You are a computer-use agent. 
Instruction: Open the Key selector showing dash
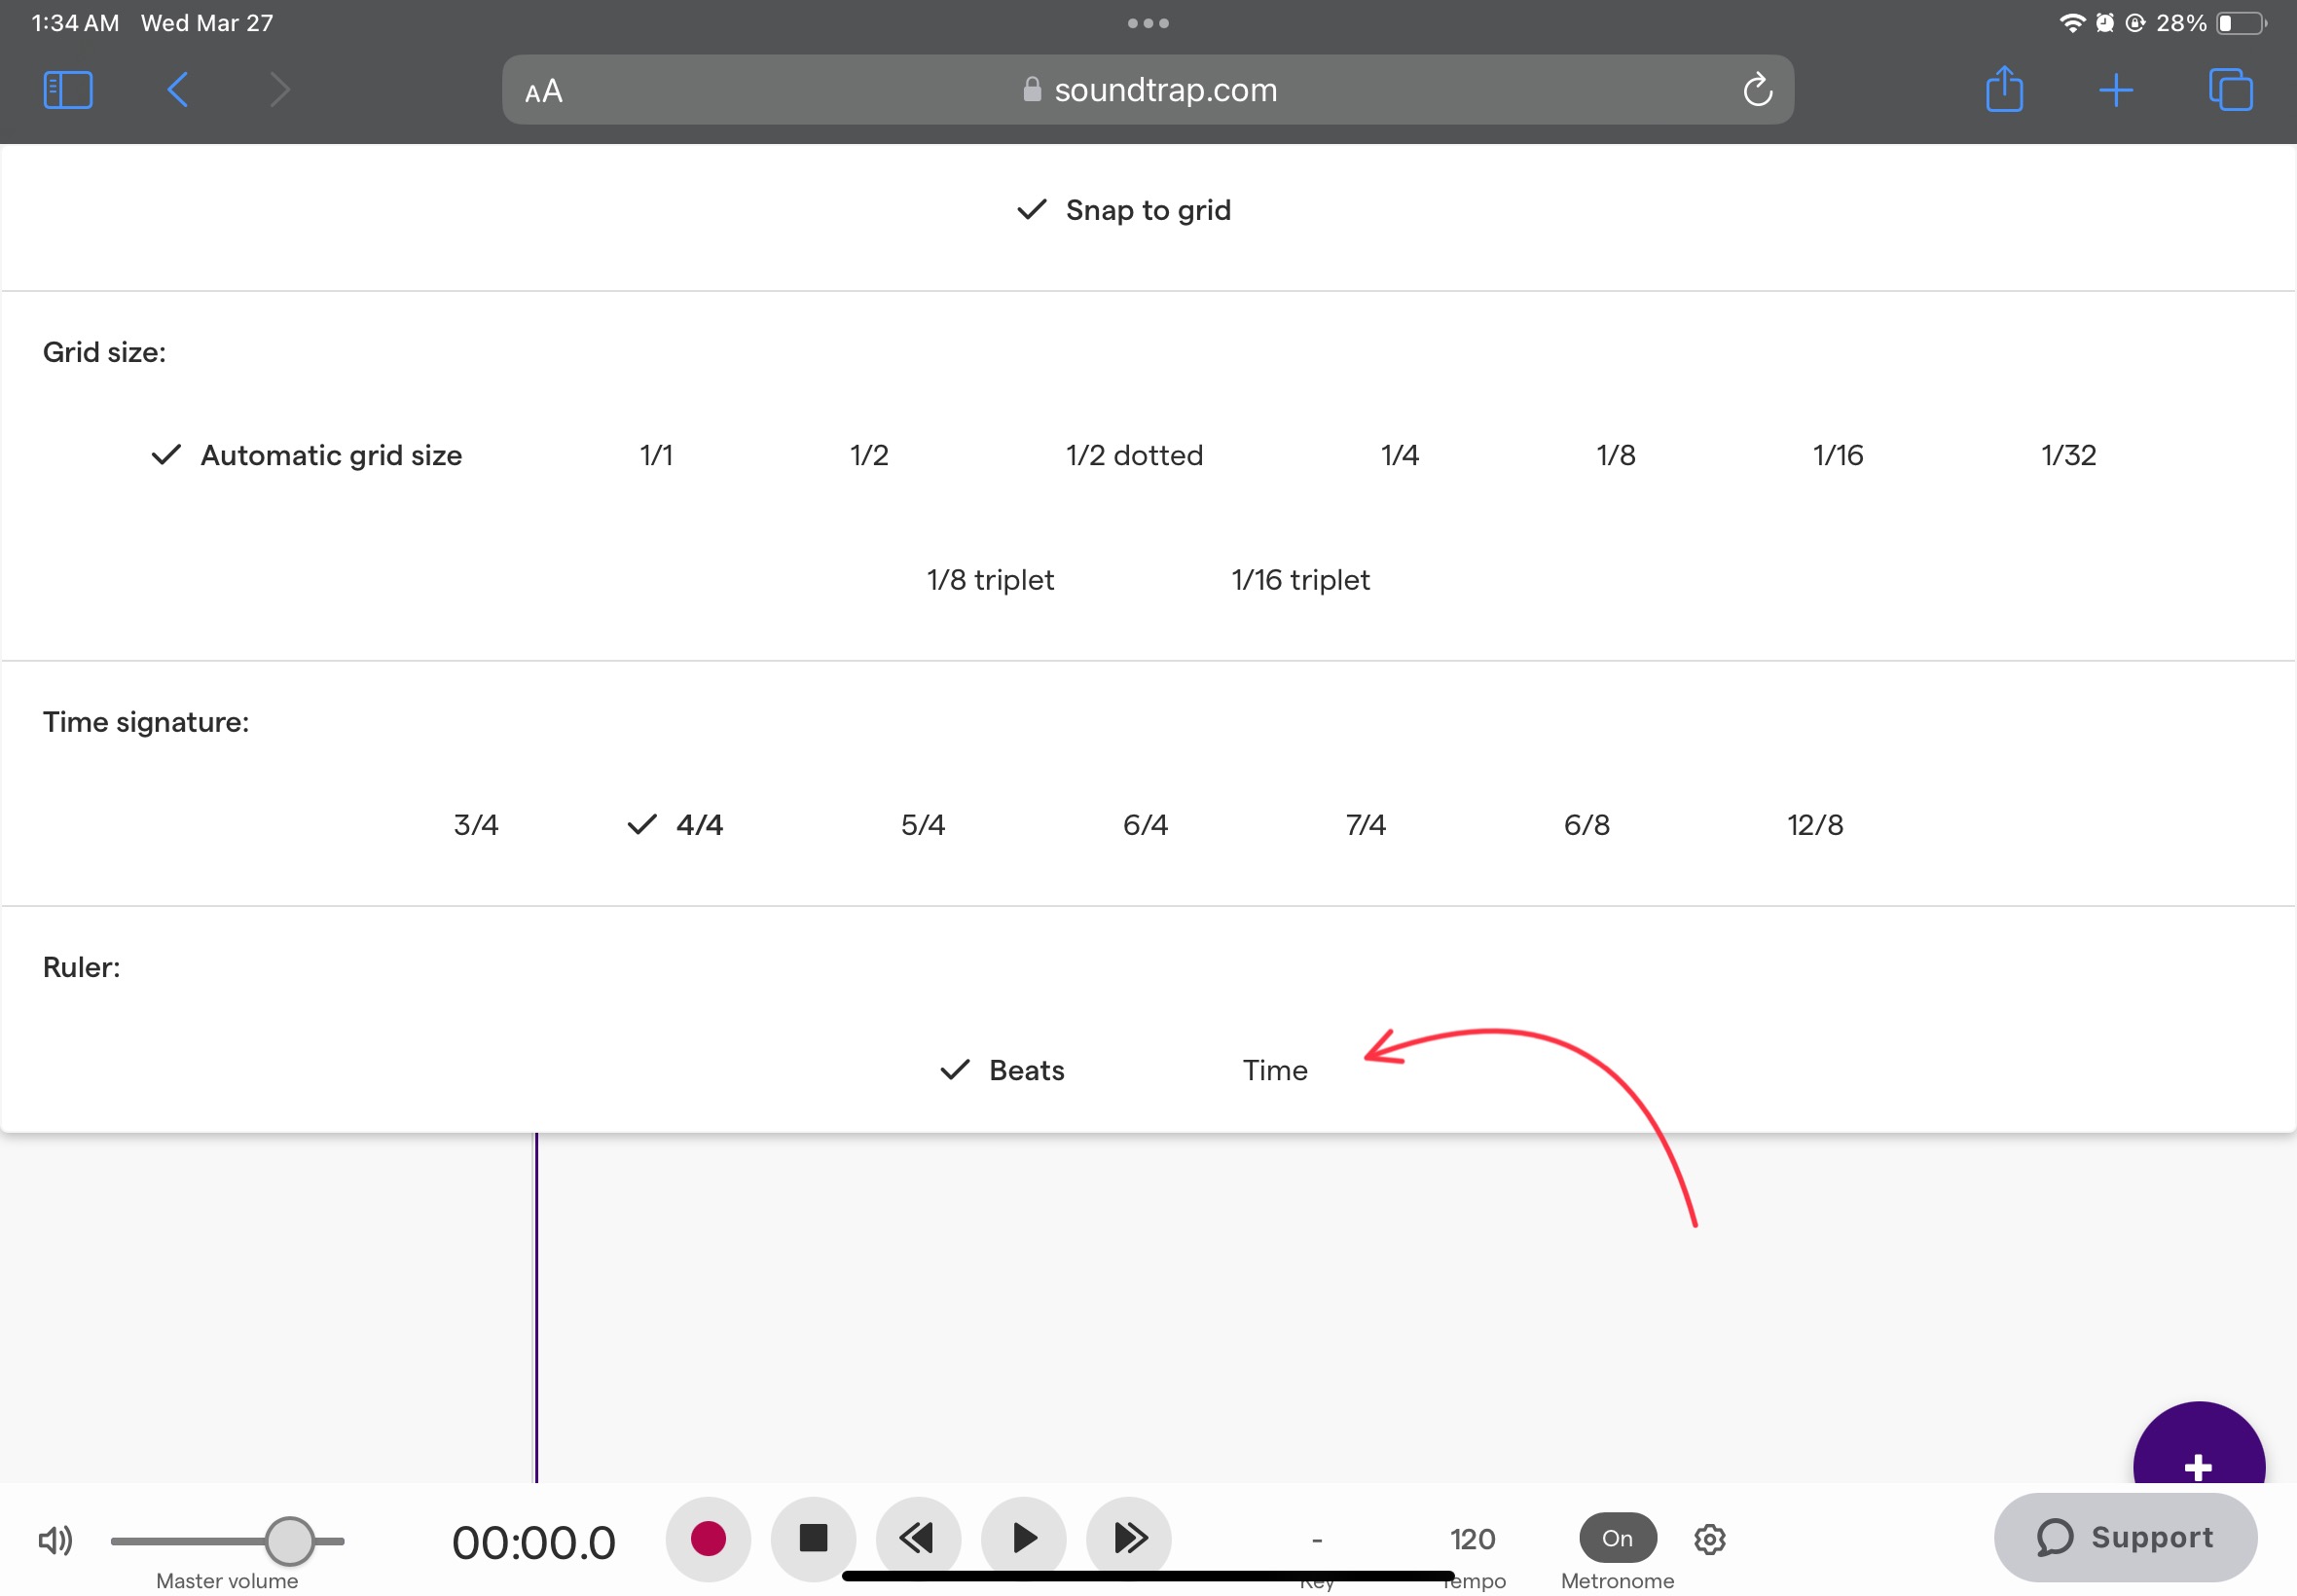coord(1316,1540)
